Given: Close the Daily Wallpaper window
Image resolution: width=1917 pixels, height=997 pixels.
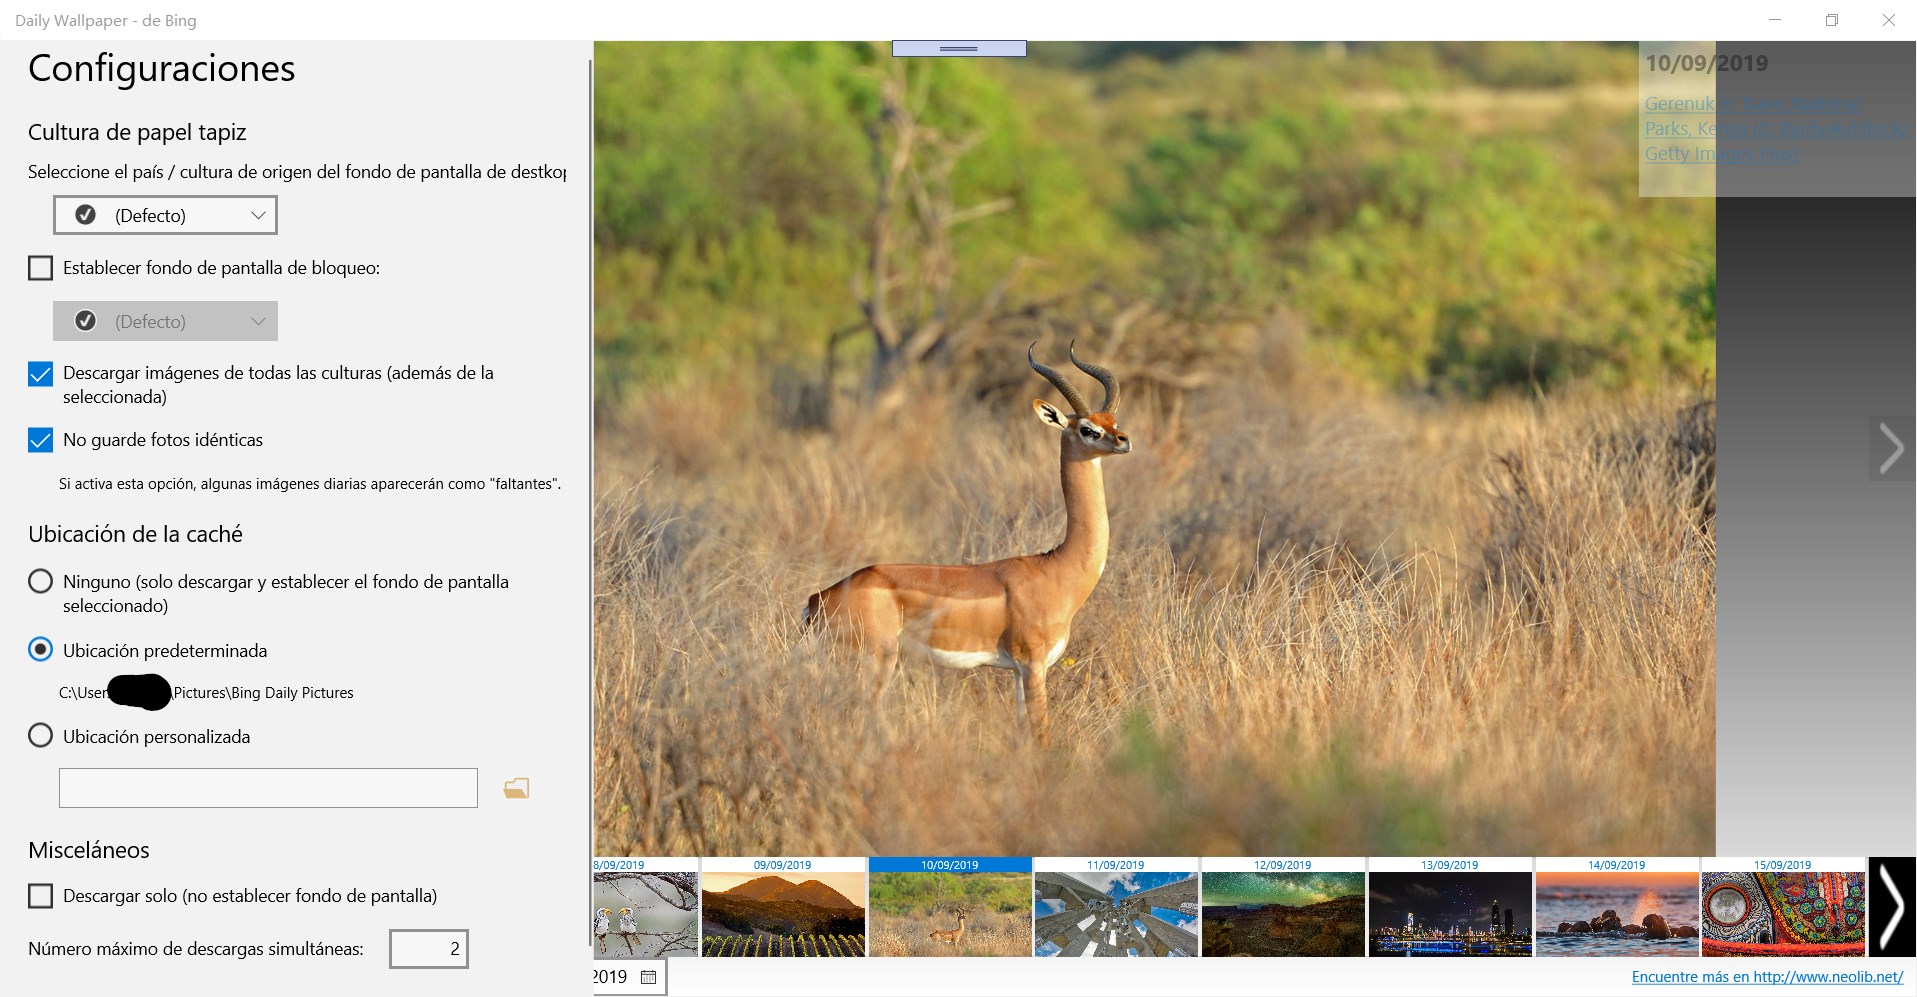Looking at the screenshot, I should 1889,20.
